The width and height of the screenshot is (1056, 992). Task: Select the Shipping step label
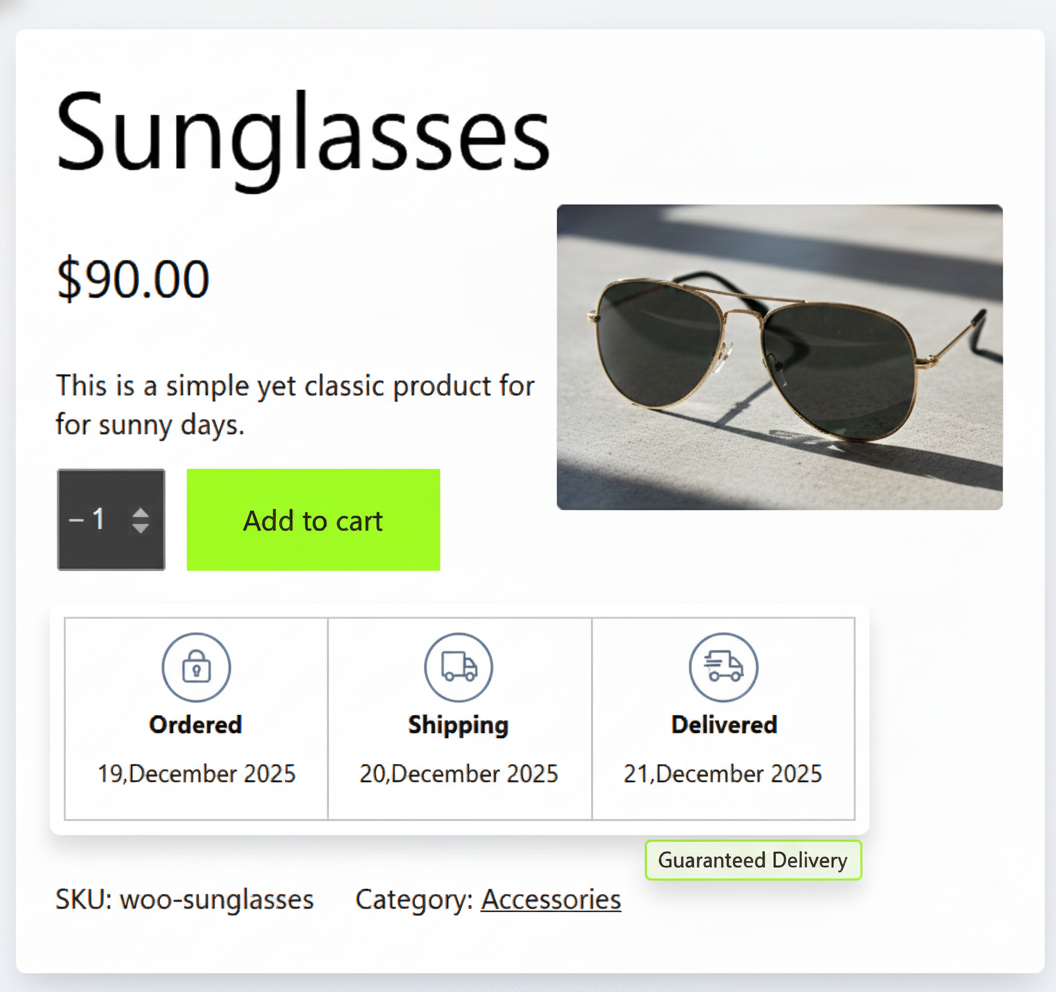[459, 725]
